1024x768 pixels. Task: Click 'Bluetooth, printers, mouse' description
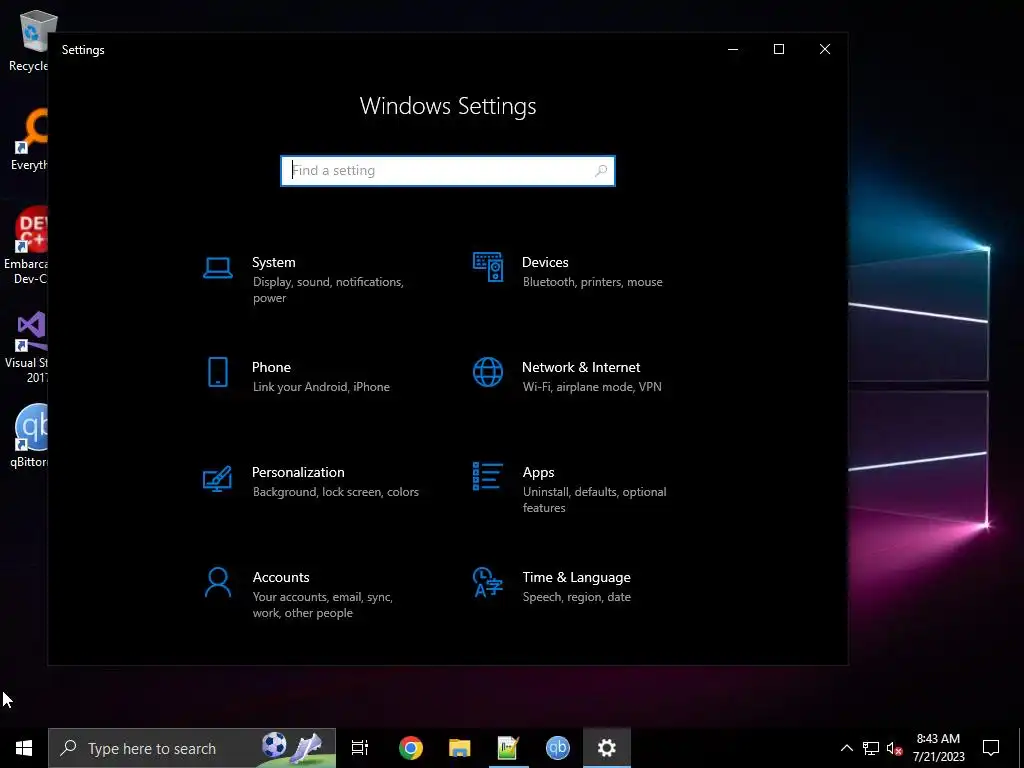pyautogui.click(x=592, y=281)
